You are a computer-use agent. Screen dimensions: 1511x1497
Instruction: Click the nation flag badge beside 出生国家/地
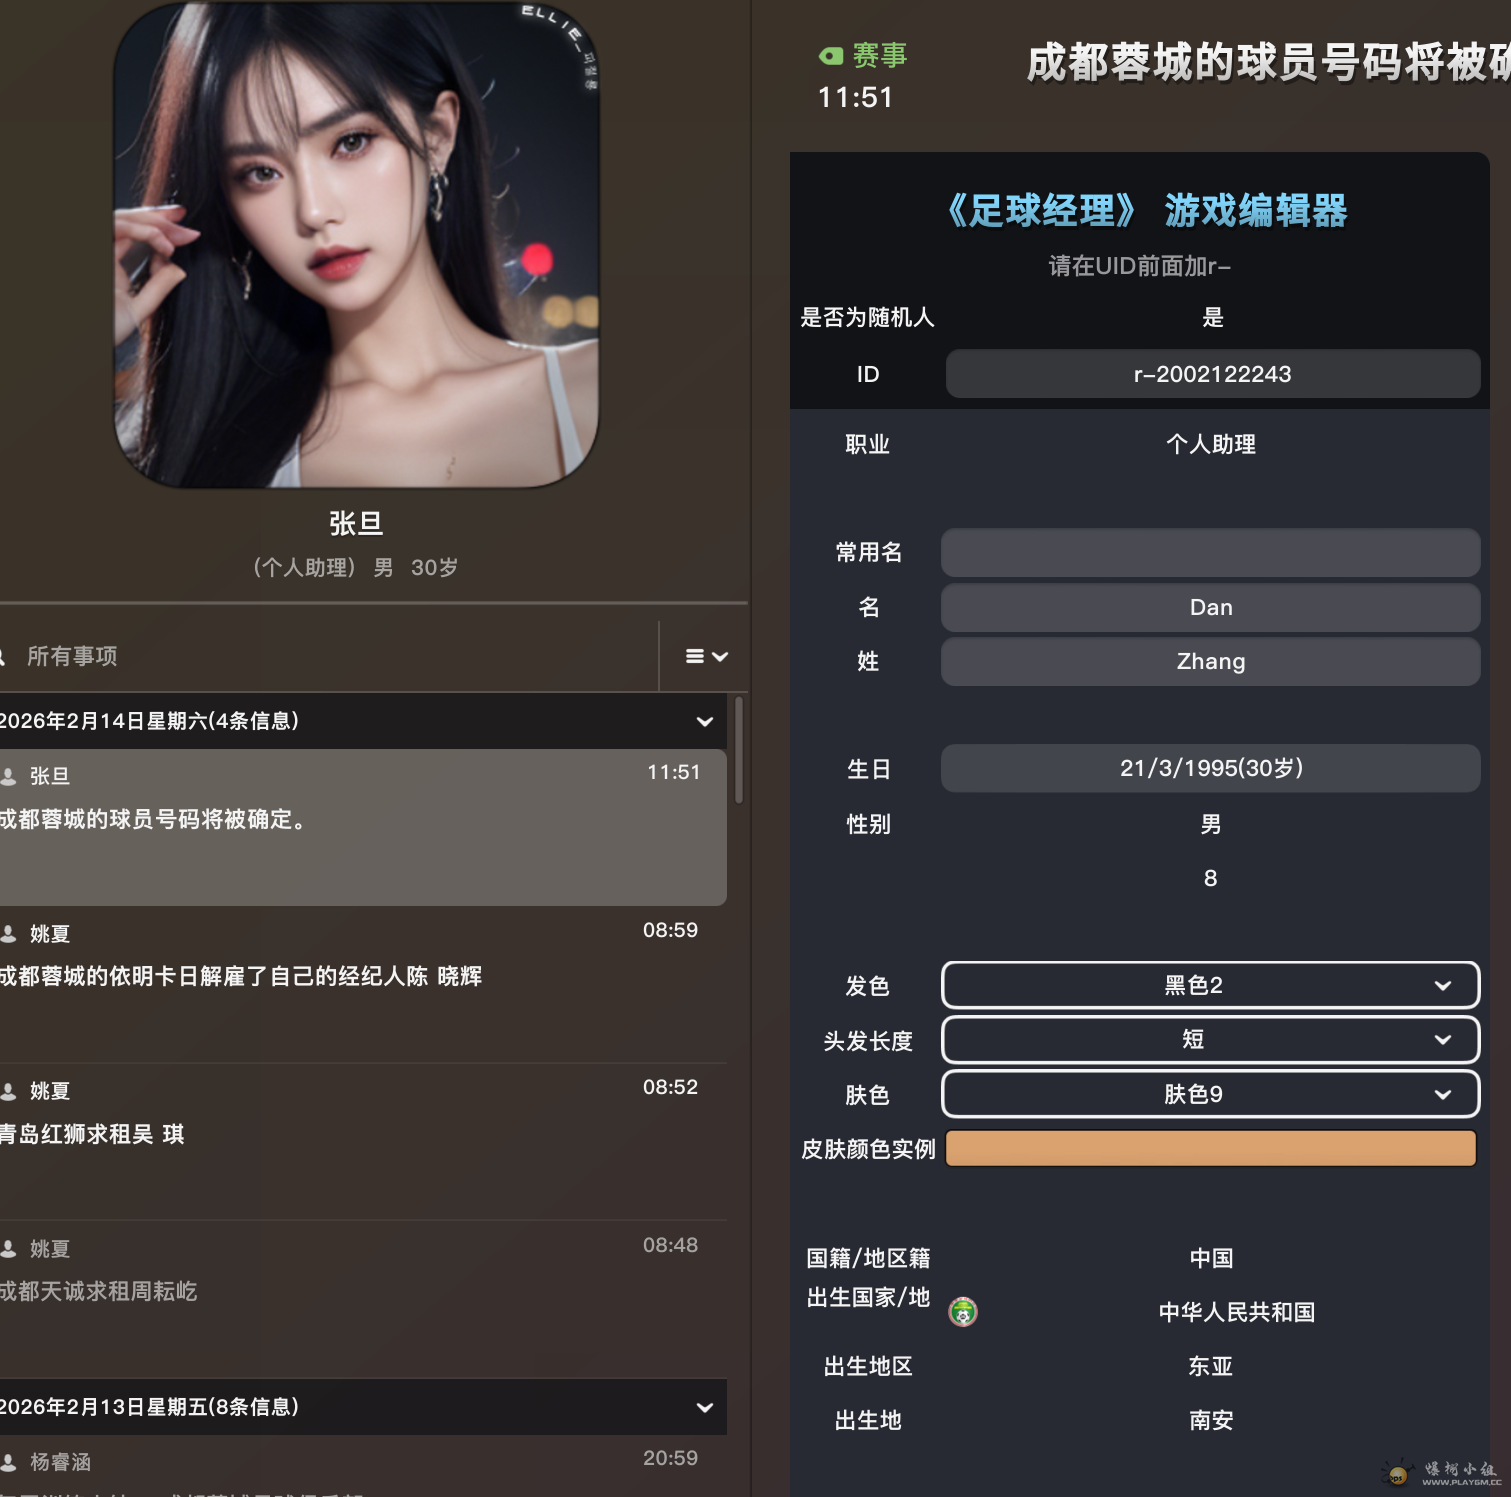(x=963, y=1311)
